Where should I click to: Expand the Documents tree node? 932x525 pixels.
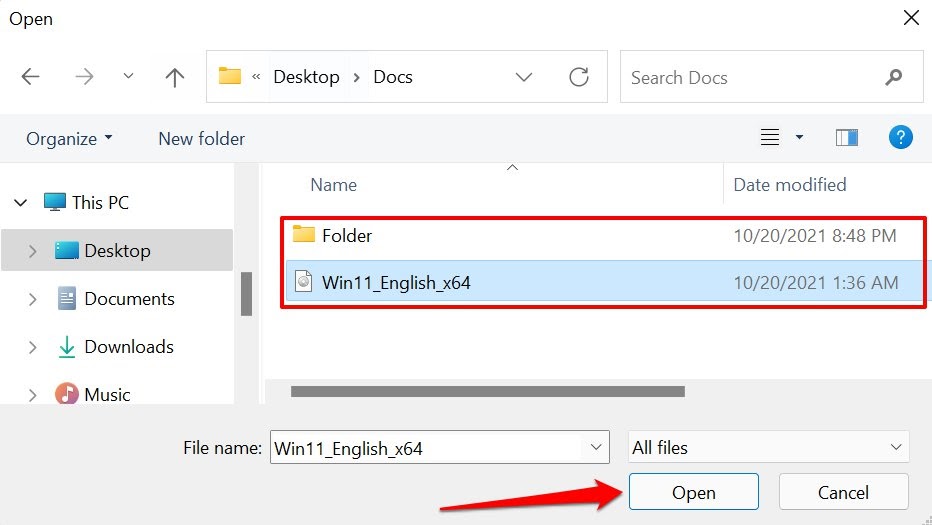(x=33, y=299)
